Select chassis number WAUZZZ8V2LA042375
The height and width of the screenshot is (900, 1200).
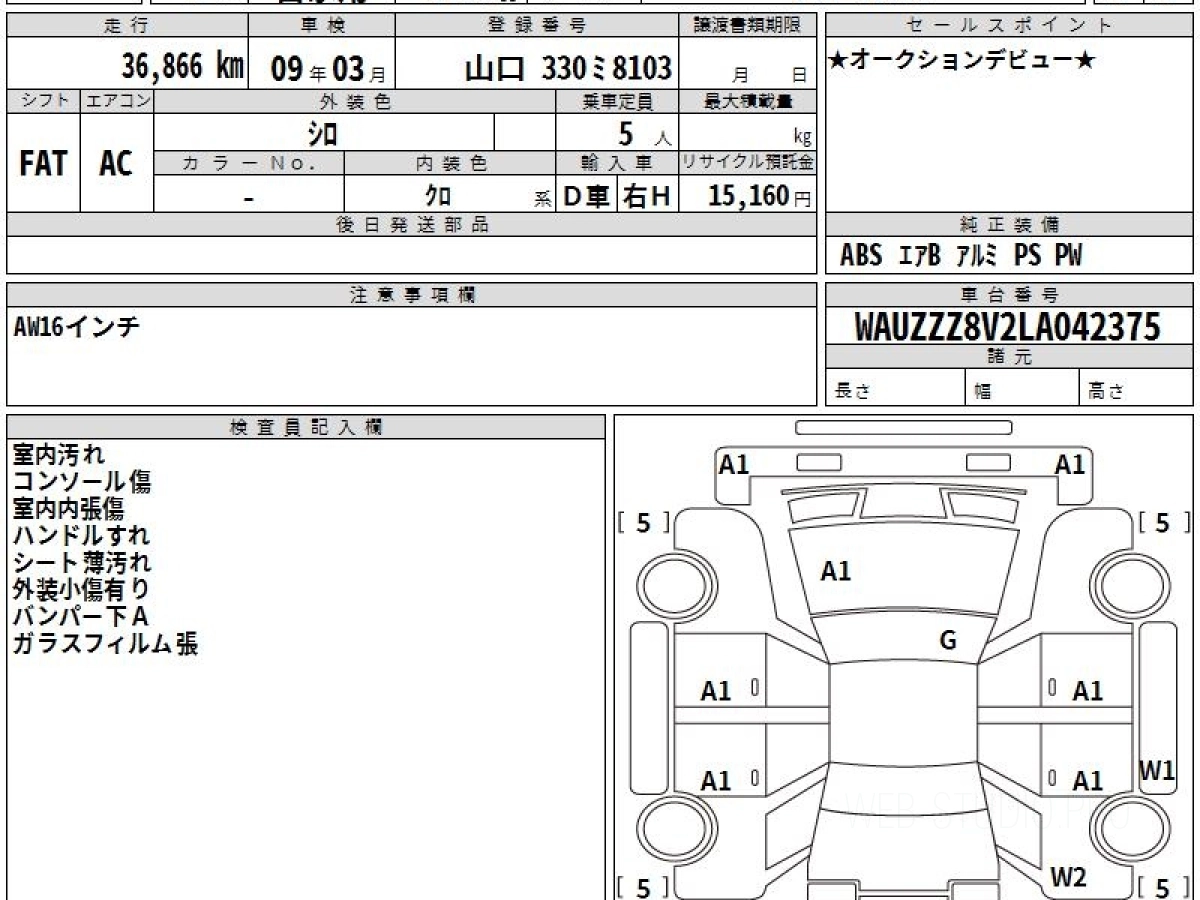click(1008, 326)
